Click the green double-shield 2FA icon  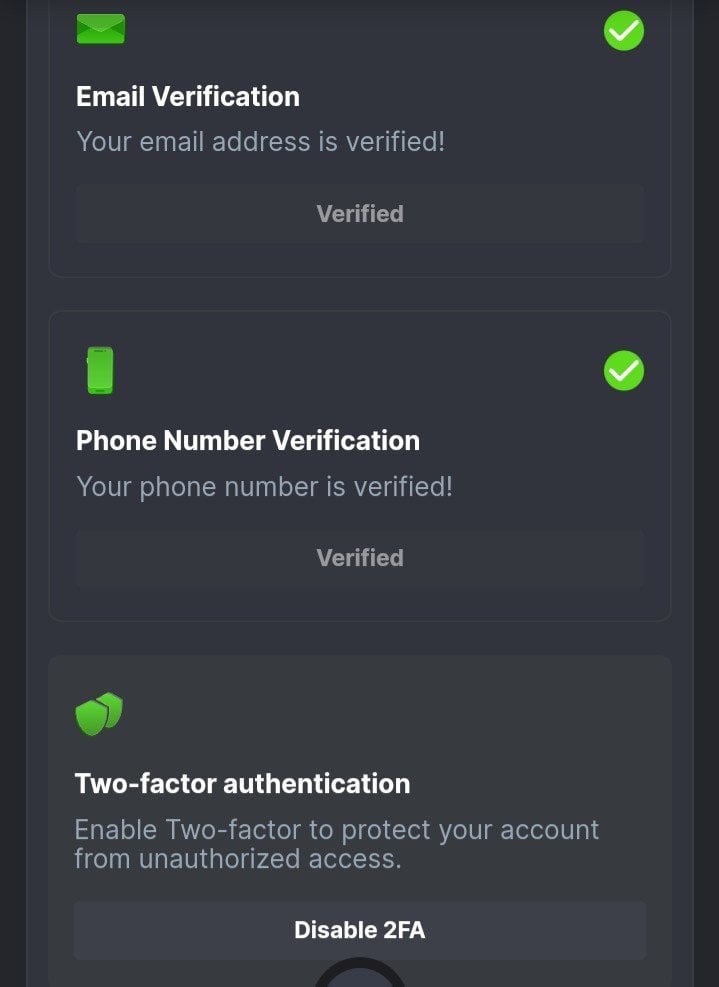click(99, 714)
